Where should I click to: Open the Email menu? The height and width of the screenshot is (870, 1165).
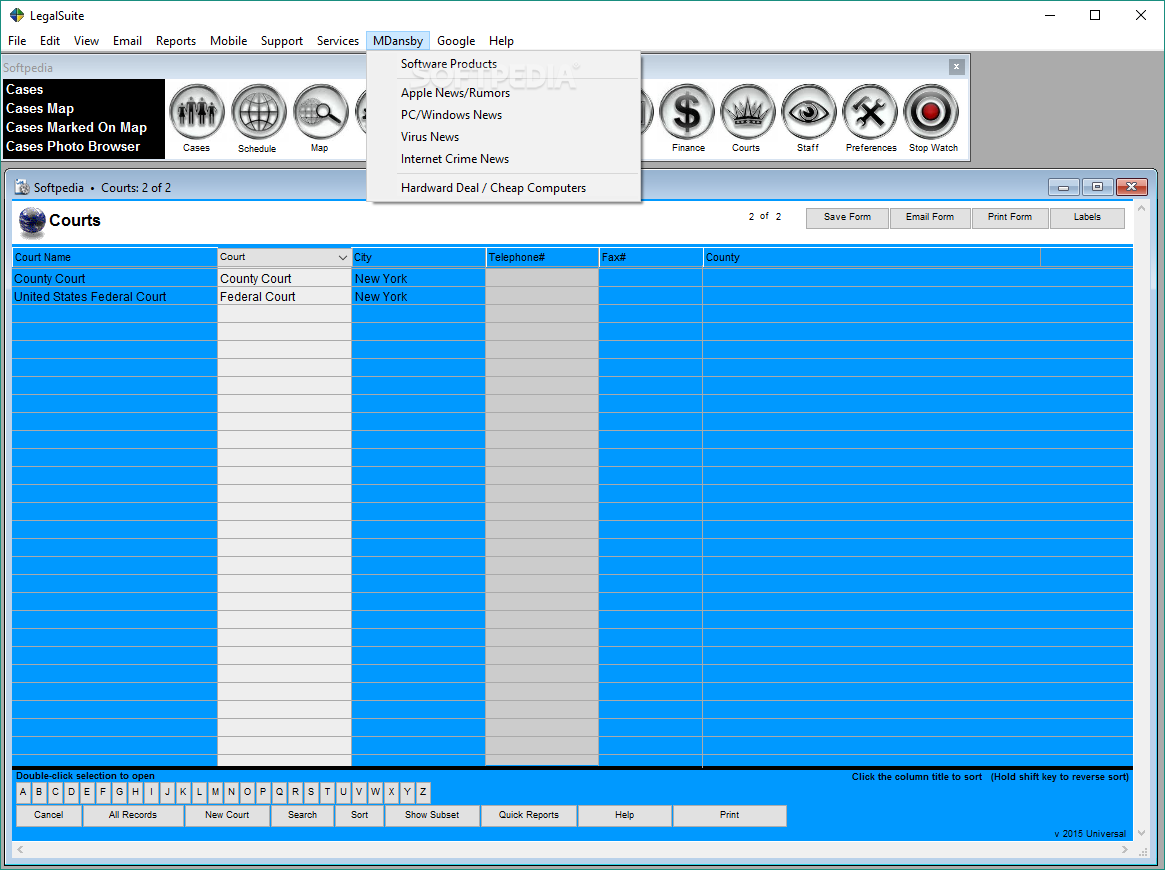(127, 41)
